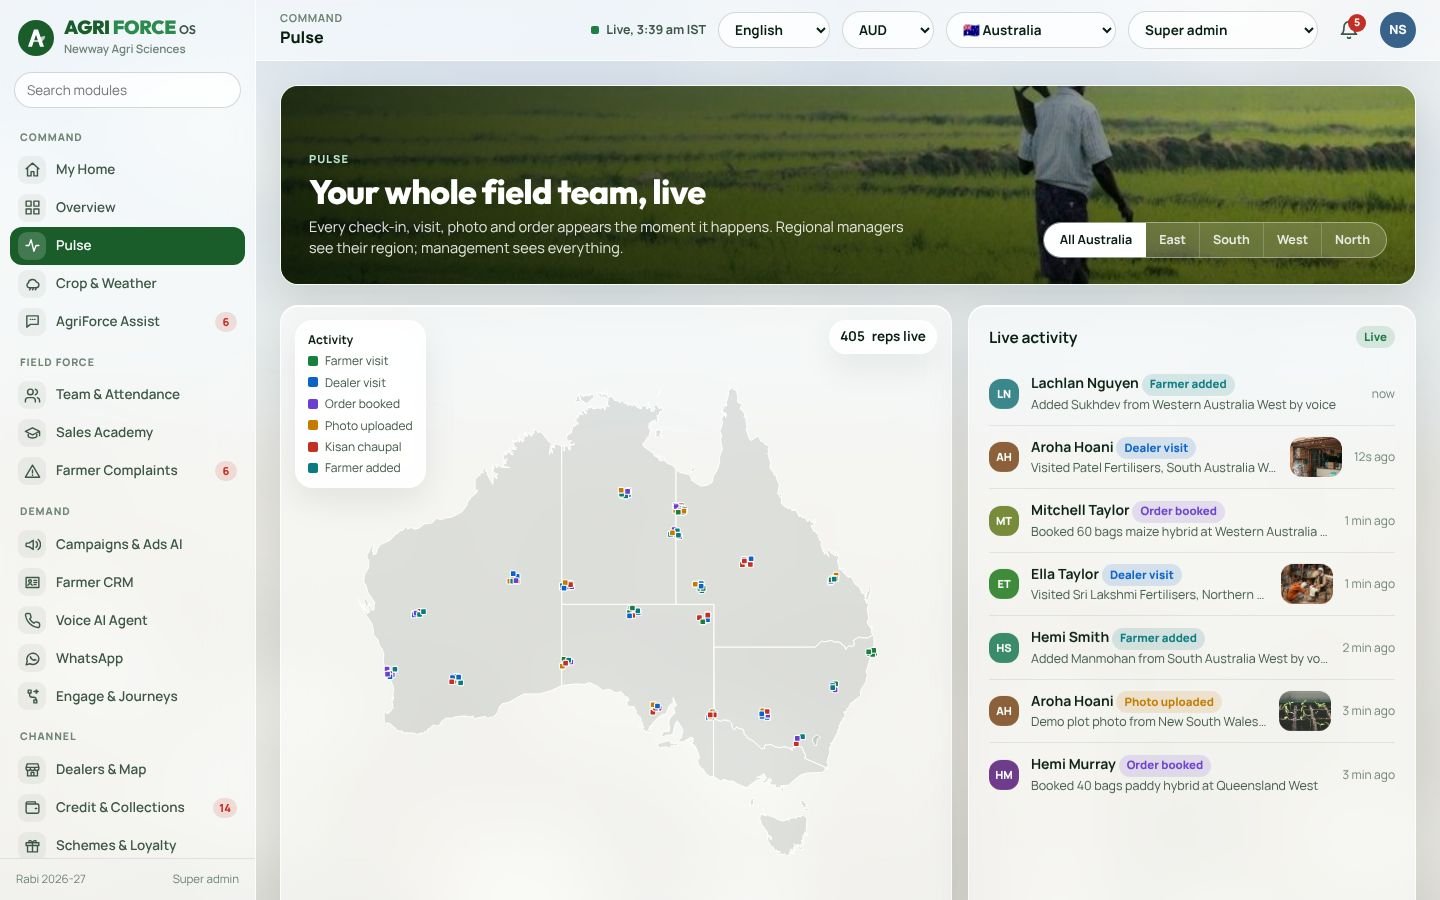Open the English language dropdown
The width and height of the screenshot is (1440, 900).
pyautogui.click(x=774, y=30)
